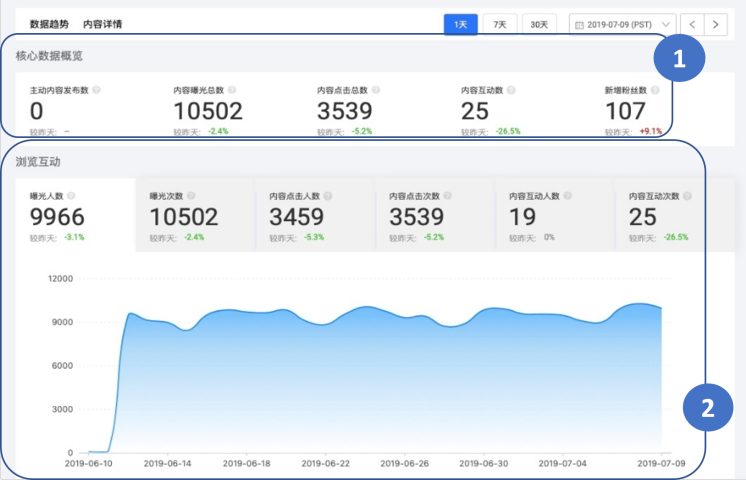Click help icon beside 曝光人数 metric
The height and width of the screenshot is (480, 746).
point(71,197)
